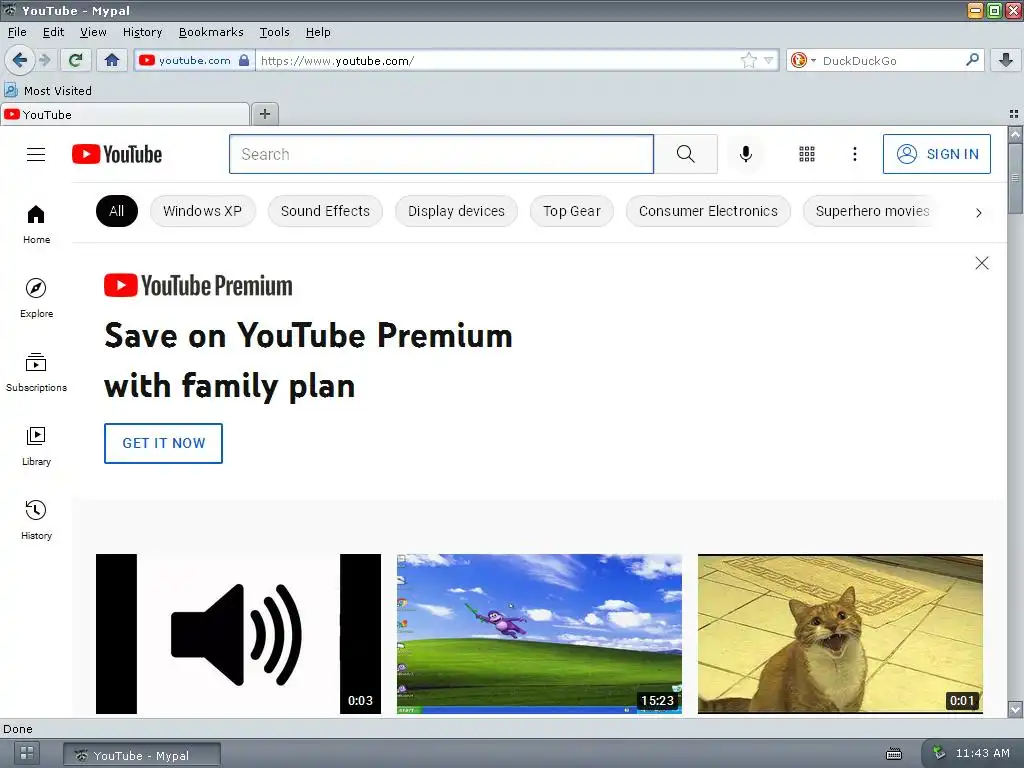Open History in the YouTube sidebar

[x=37, y=520]
